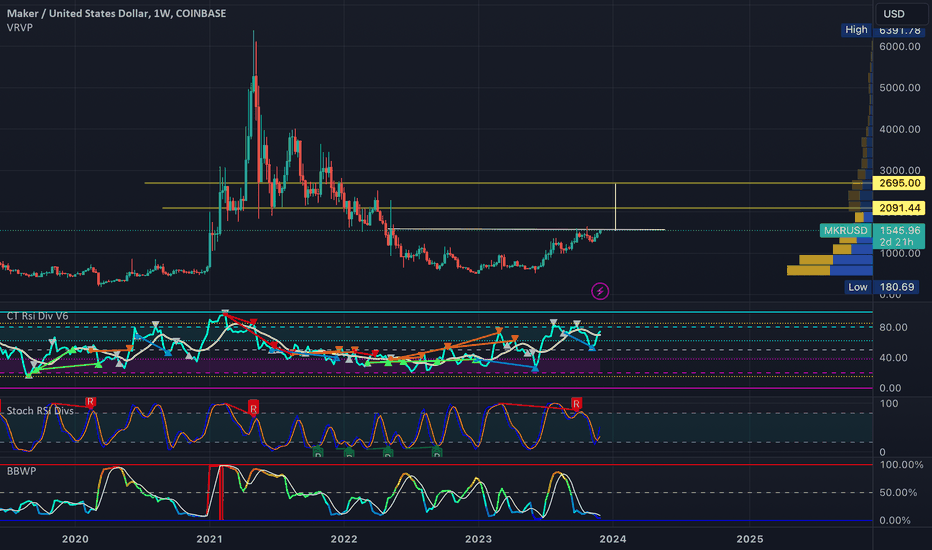Click the 40.00 RSI axis label
932x550 pixels.
[893, 357]
